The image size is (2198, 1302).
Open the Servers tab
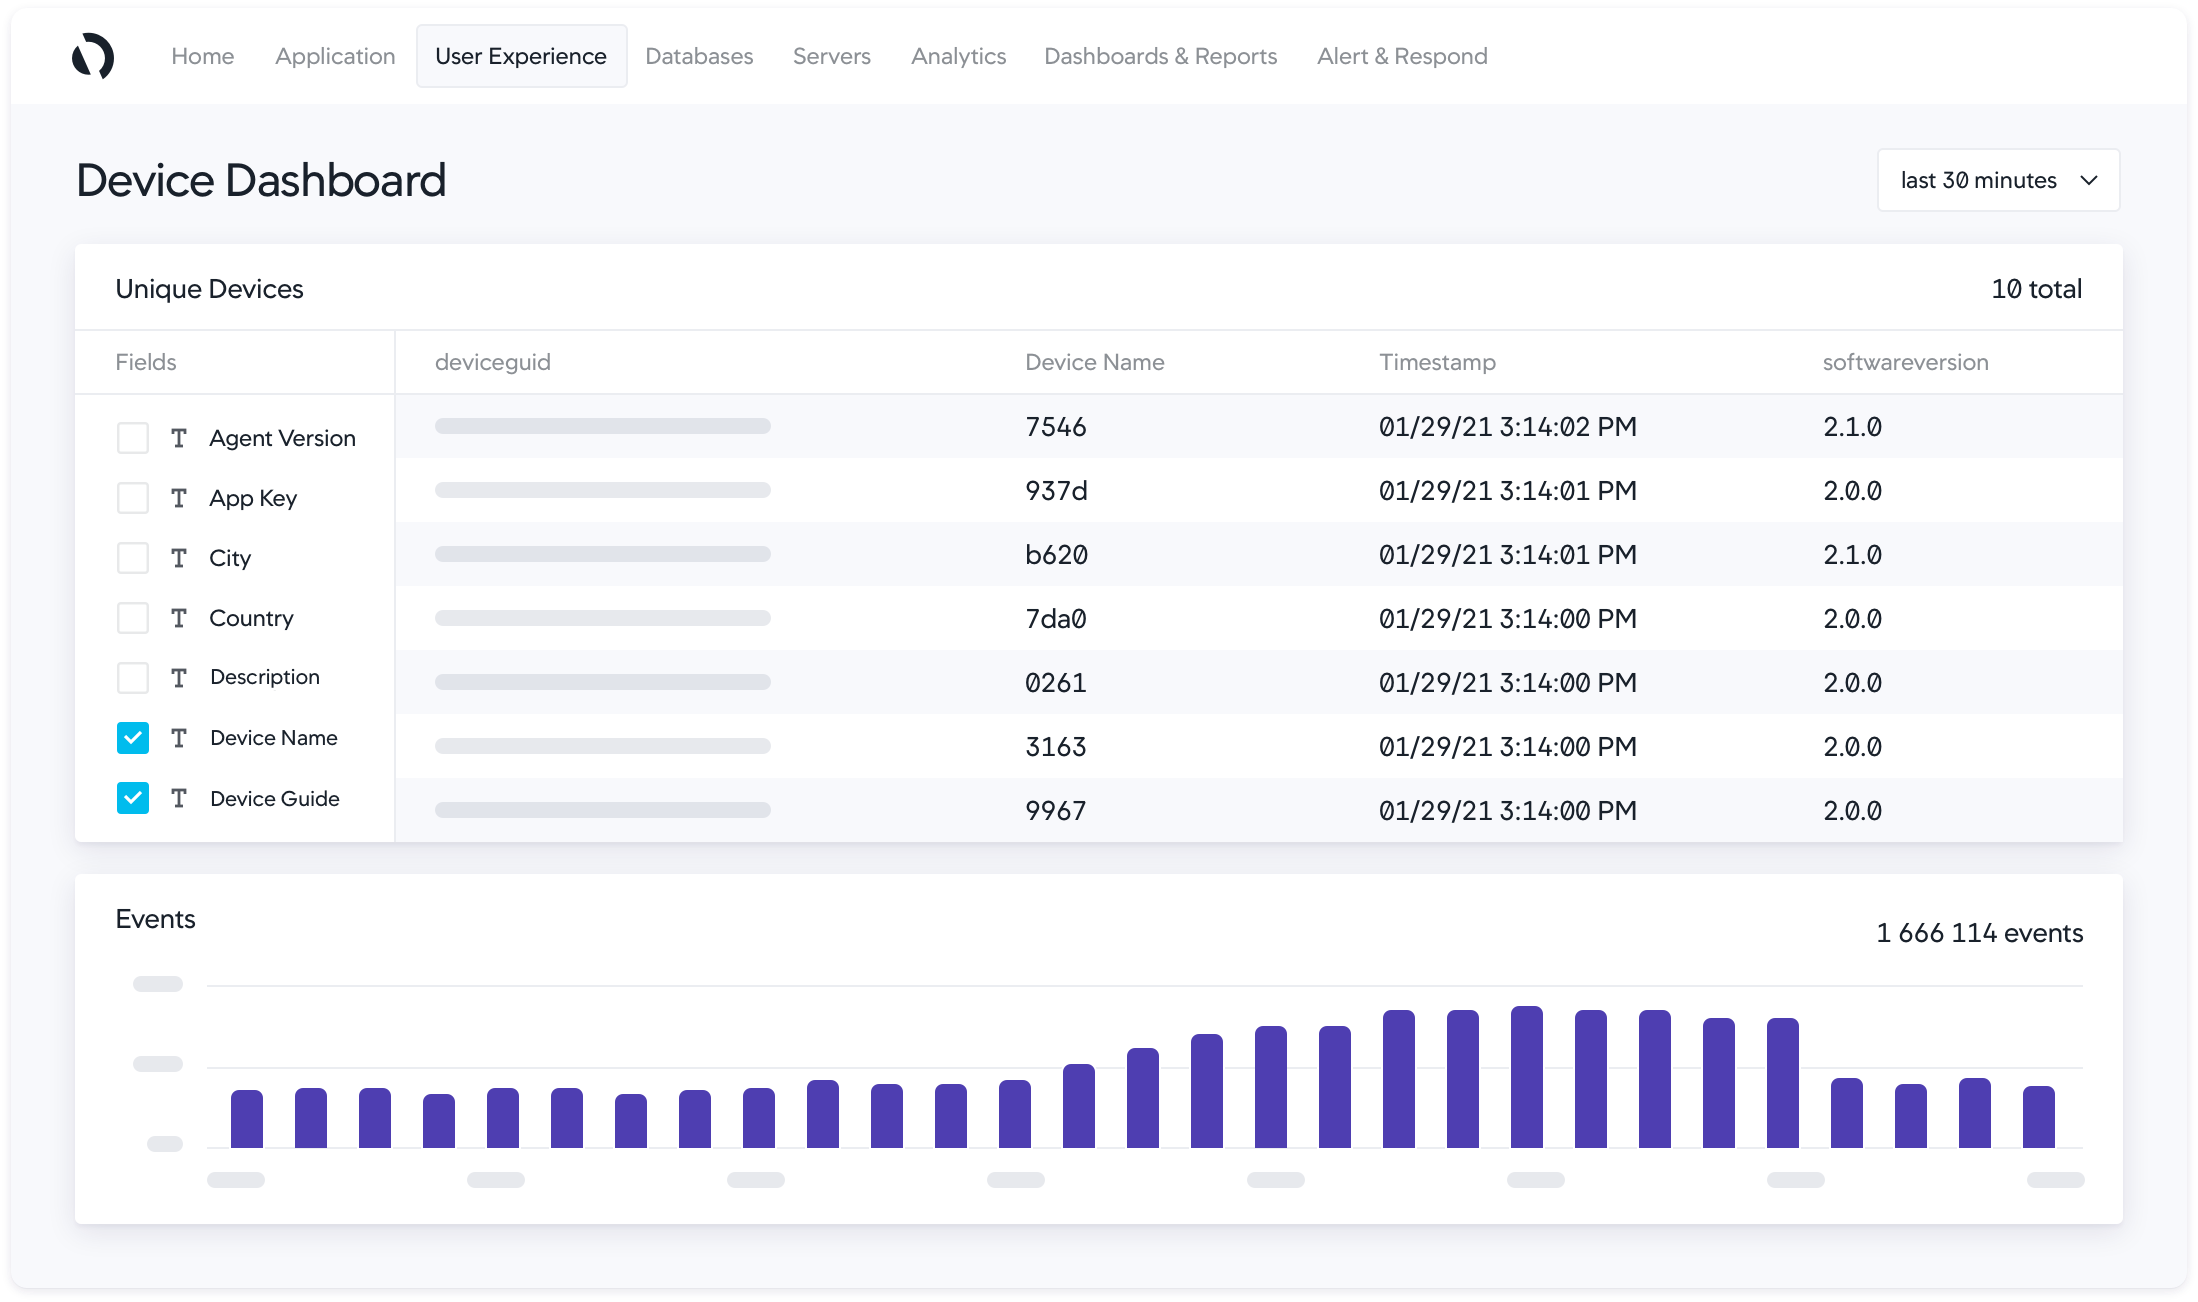tap(832, 56)
